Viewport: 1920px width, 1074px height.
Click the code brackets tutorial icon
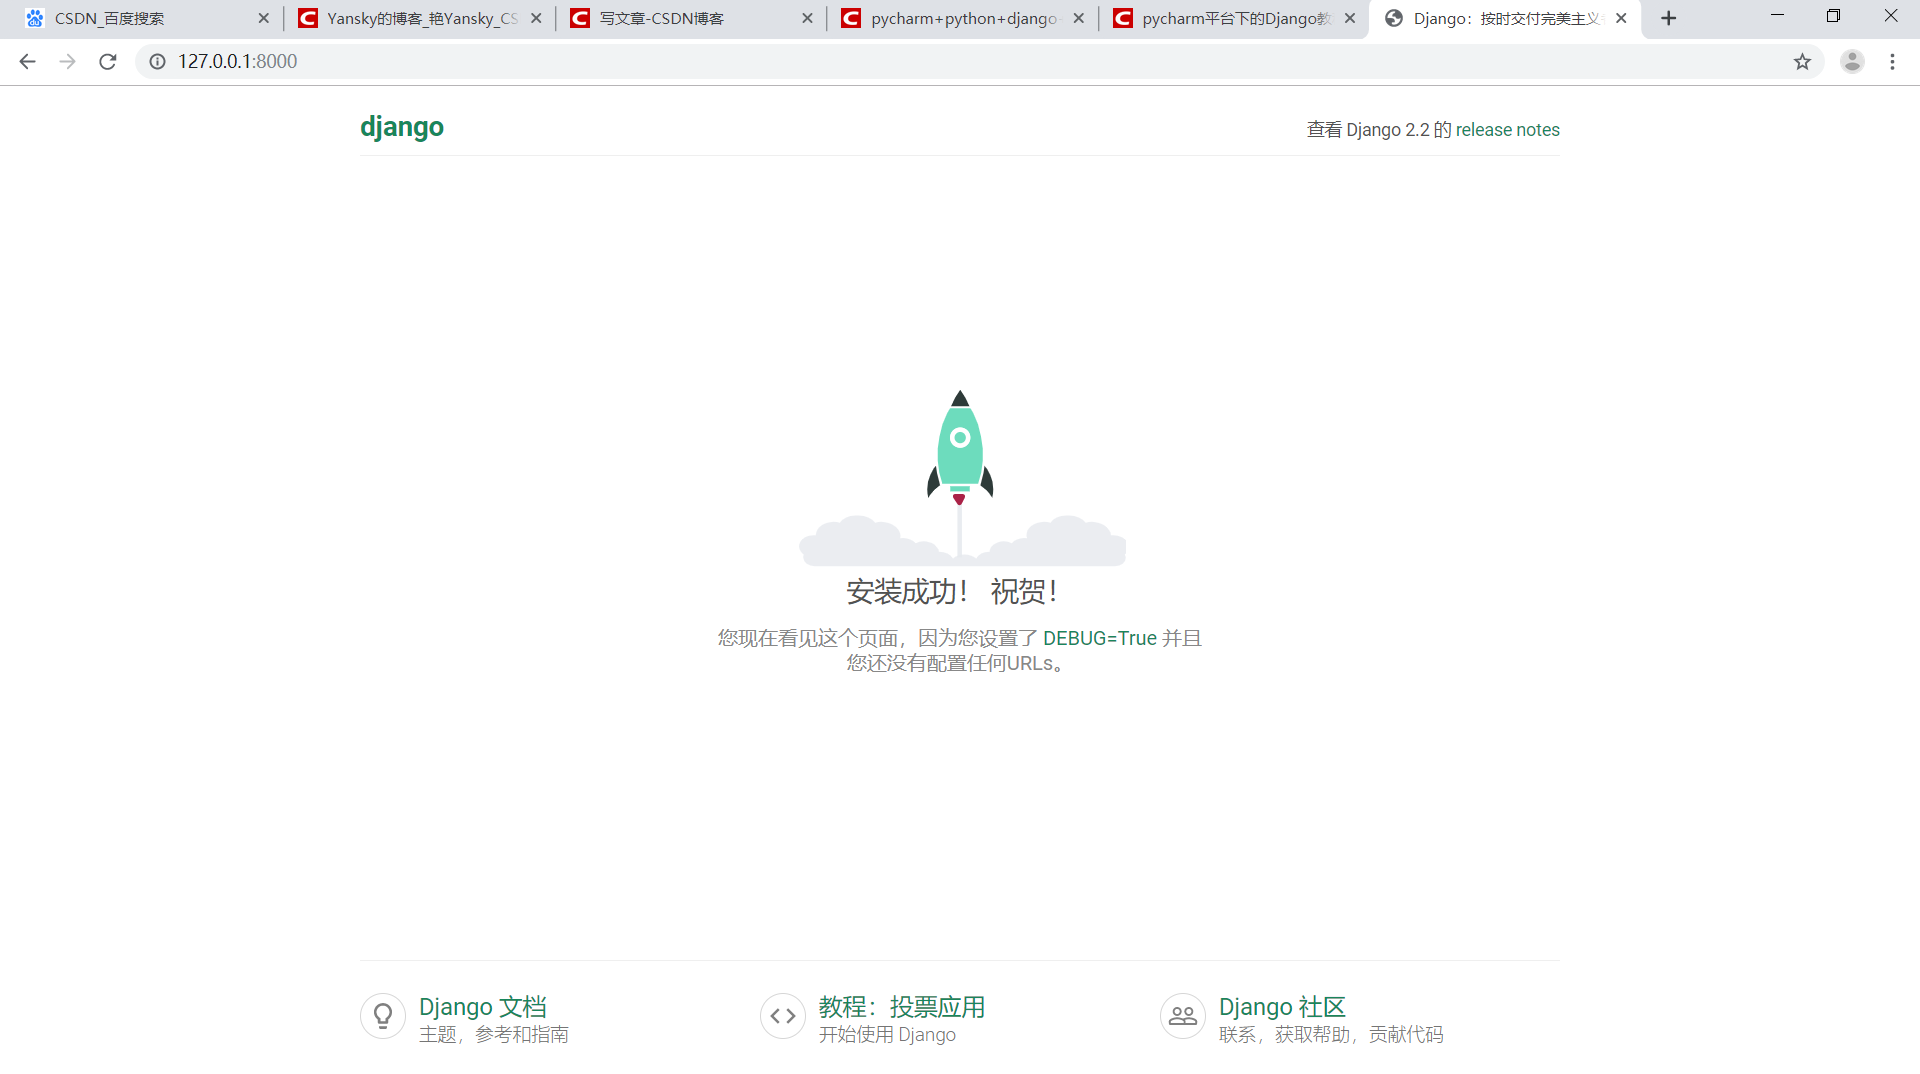[783, 1016]
